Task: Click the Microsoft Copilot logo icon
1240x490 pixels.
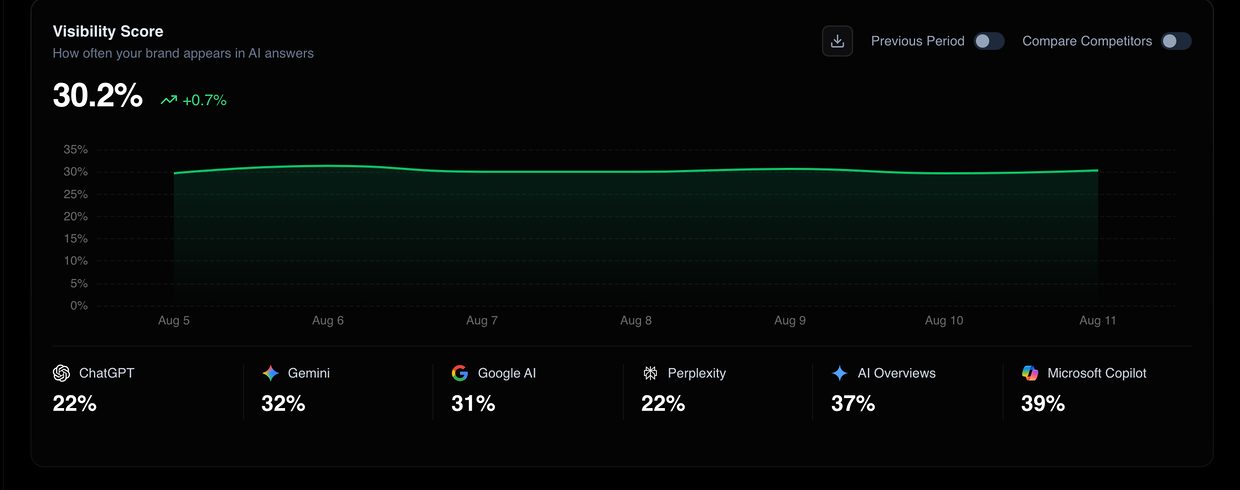Action: tap(1030, 373)
